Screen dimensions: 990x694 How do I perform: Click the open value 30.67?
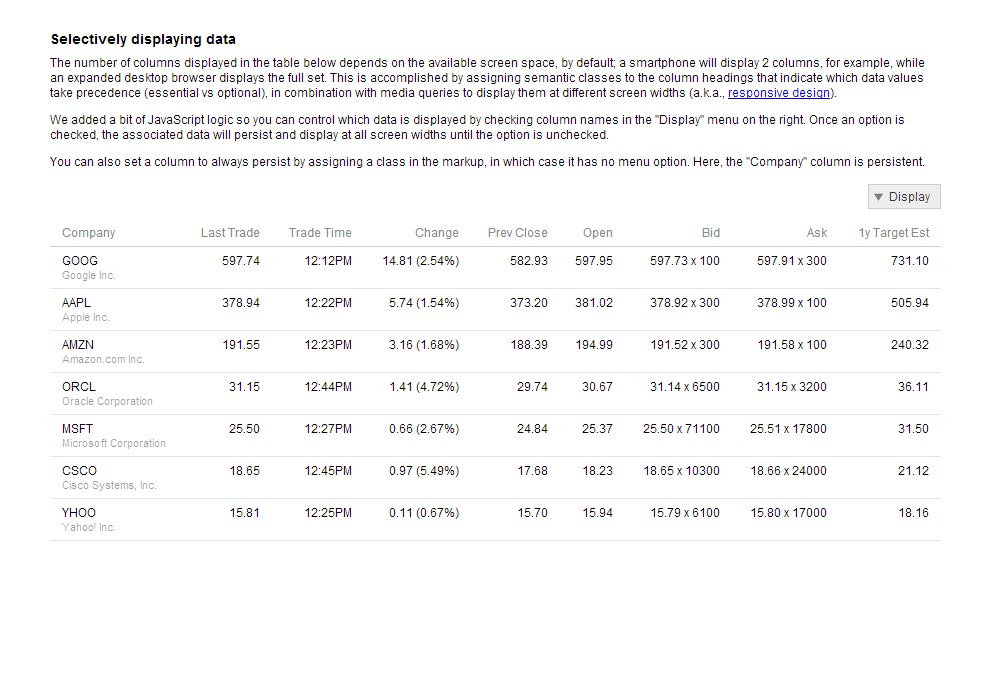pyautogui.click(x=597, y=386)
